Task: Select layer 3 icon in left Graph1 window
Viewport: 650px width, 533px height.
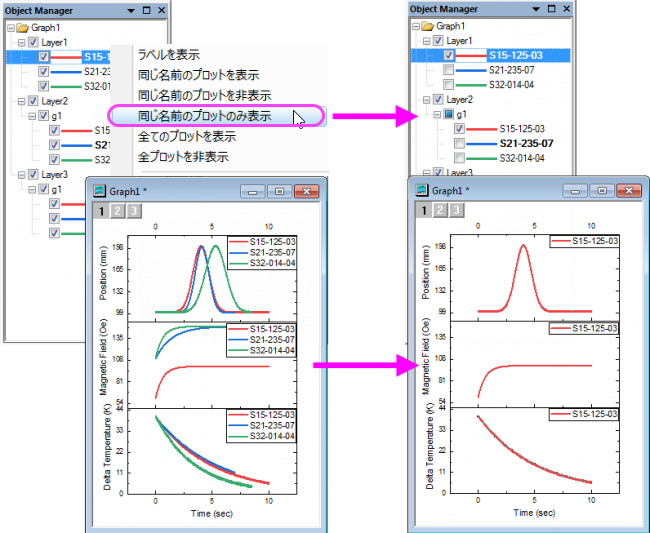Action: 133,211
